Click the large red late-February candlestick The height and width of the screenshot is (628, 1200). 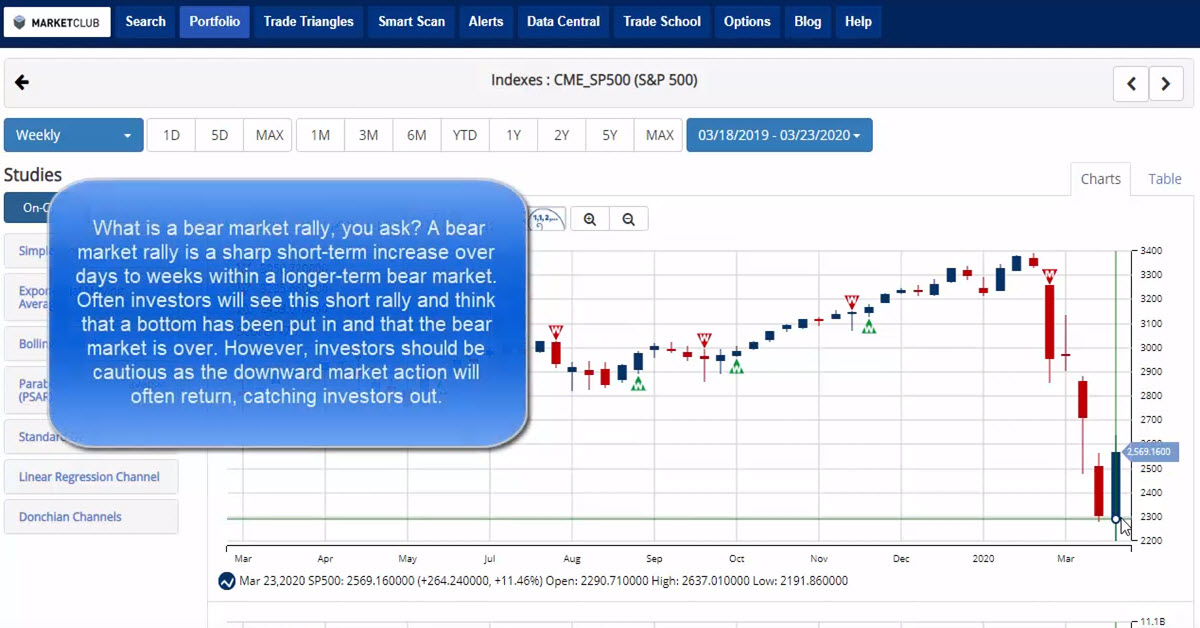[x=1049, y=322]
